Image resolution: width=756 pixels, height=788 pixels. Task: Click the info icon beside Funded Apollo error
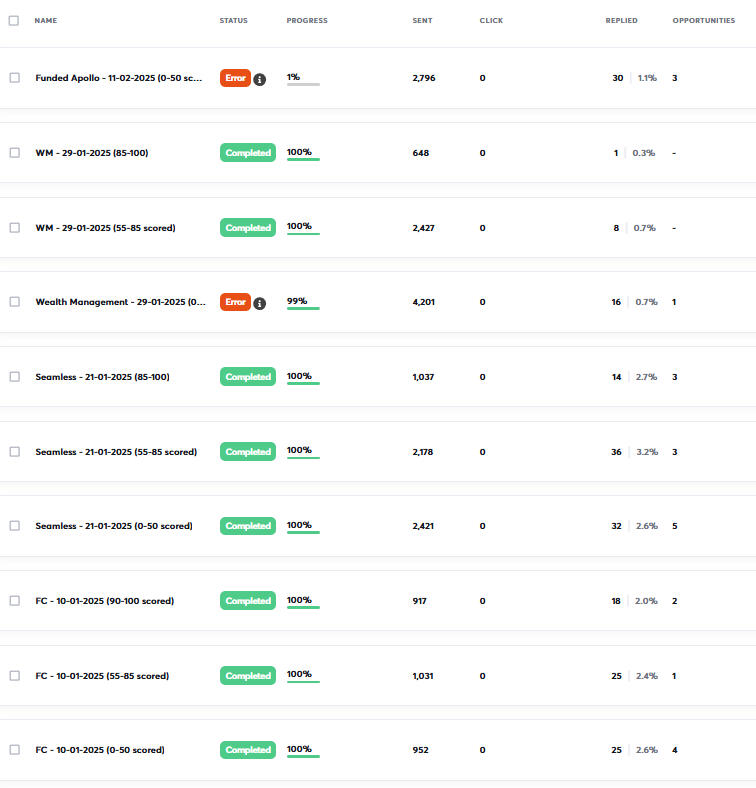pos(260,79)
